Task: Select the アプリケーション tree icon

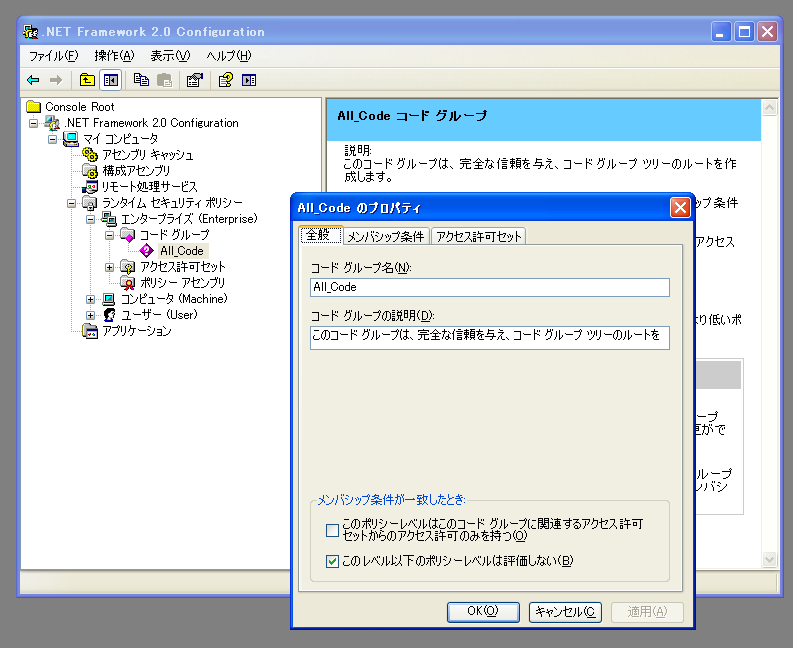Action: pyautogui.click(x=90, y=331)
